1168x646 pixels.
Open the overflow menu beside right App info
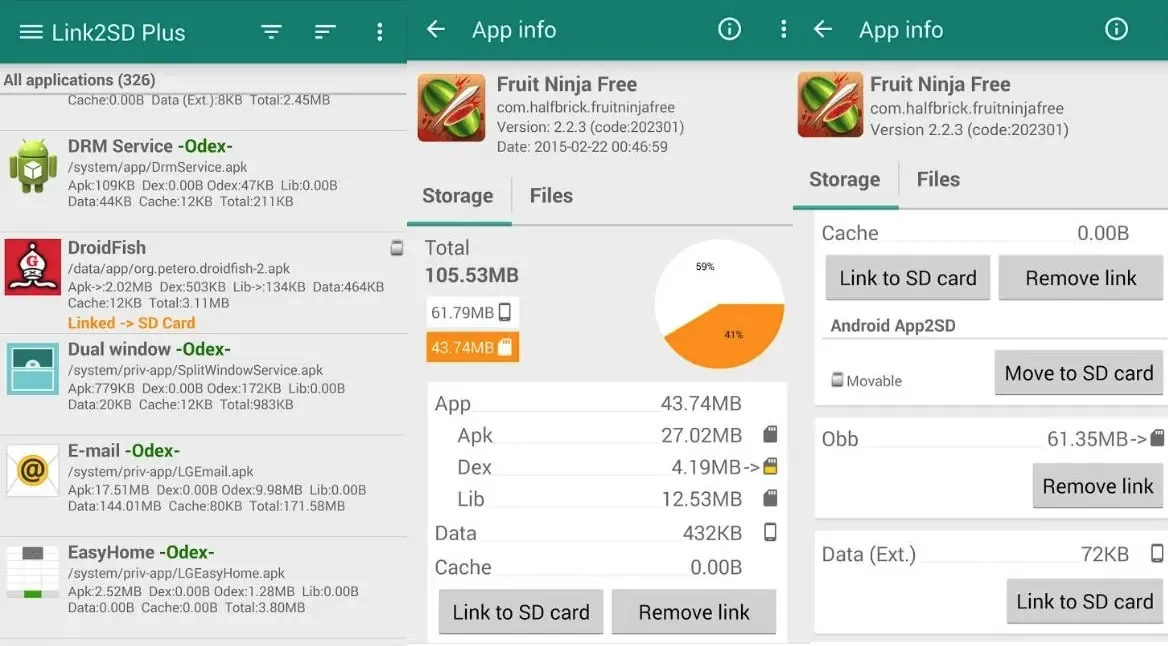783,30
